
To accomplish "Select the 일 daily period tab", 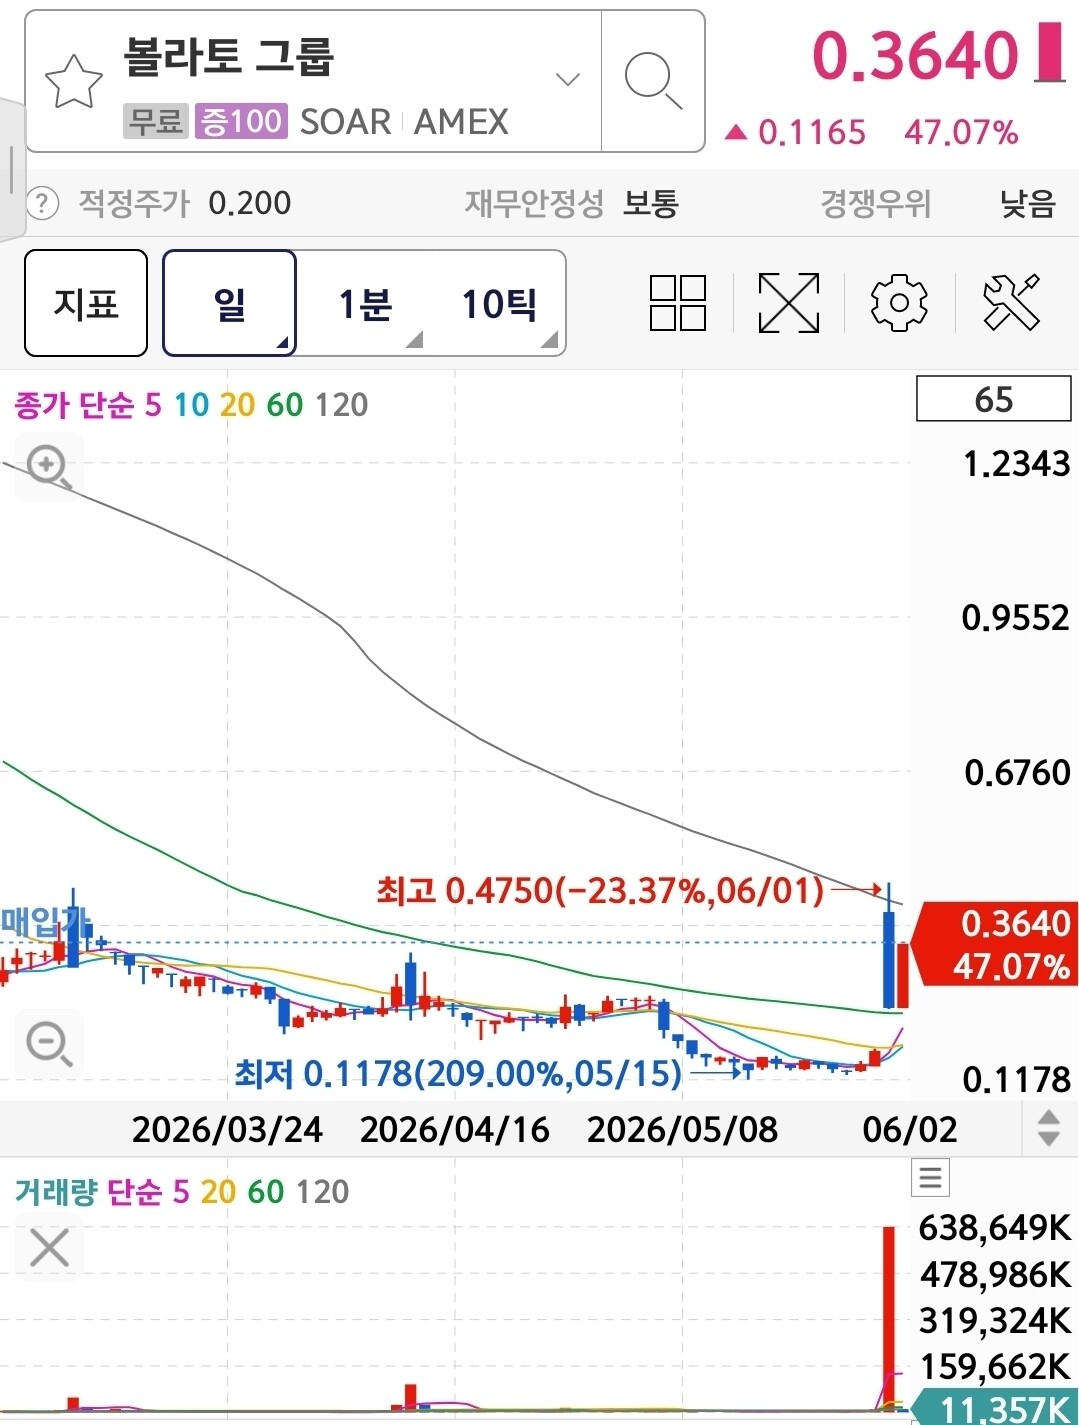I will point(229,303).
